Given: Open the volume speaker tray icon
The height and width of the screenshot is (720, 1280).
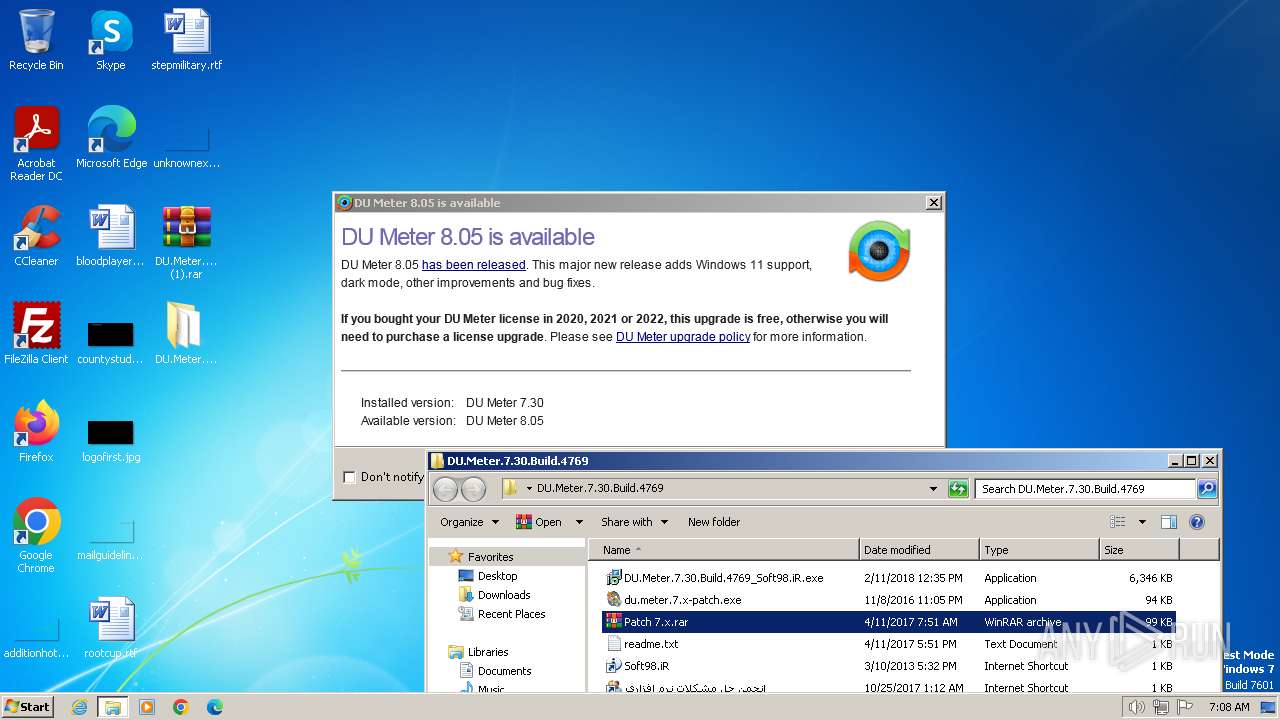Looking at the screenshot, I should click(x=1137, y=707).
